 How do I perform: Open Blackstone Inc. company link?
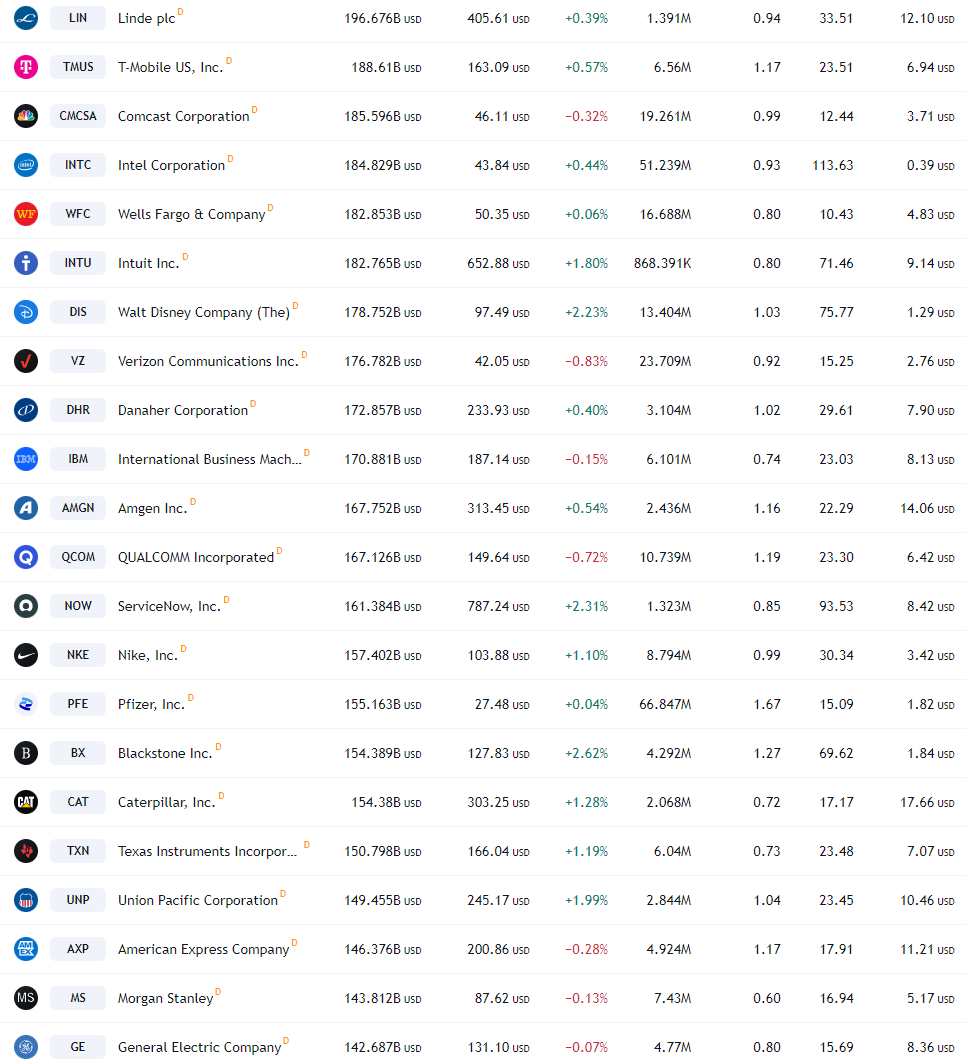165,753
